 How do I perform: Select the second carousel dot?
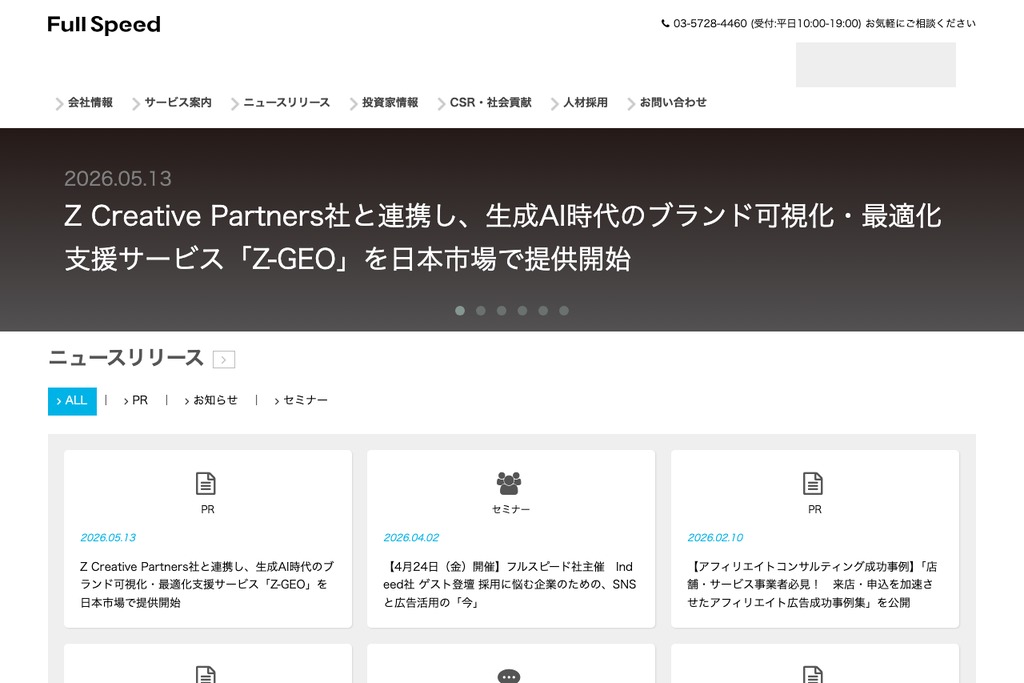pyautogui.click(x=481, y=311)
